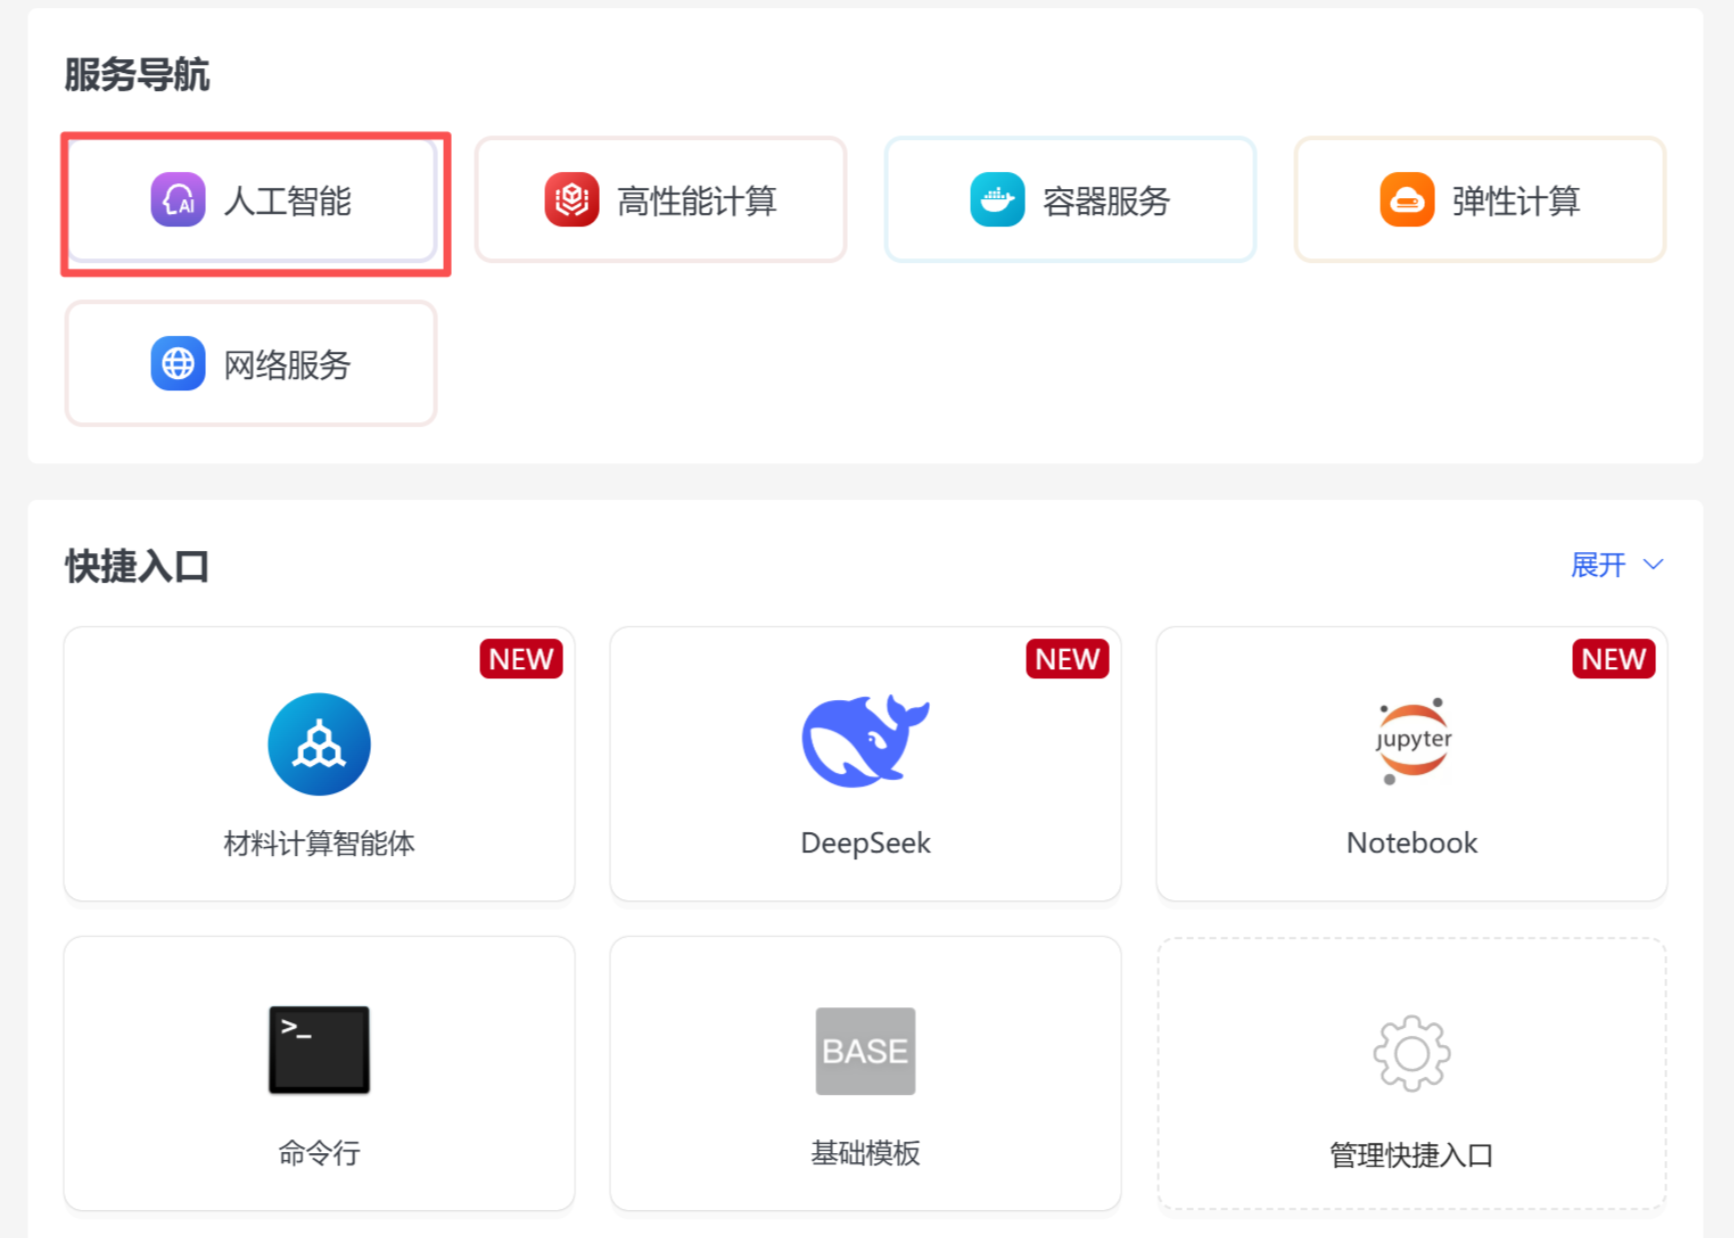Click the purple AI icon for 人工智能
Image resolution: width=1734 pixels, height=1238 pixels.
click(178, 200)
